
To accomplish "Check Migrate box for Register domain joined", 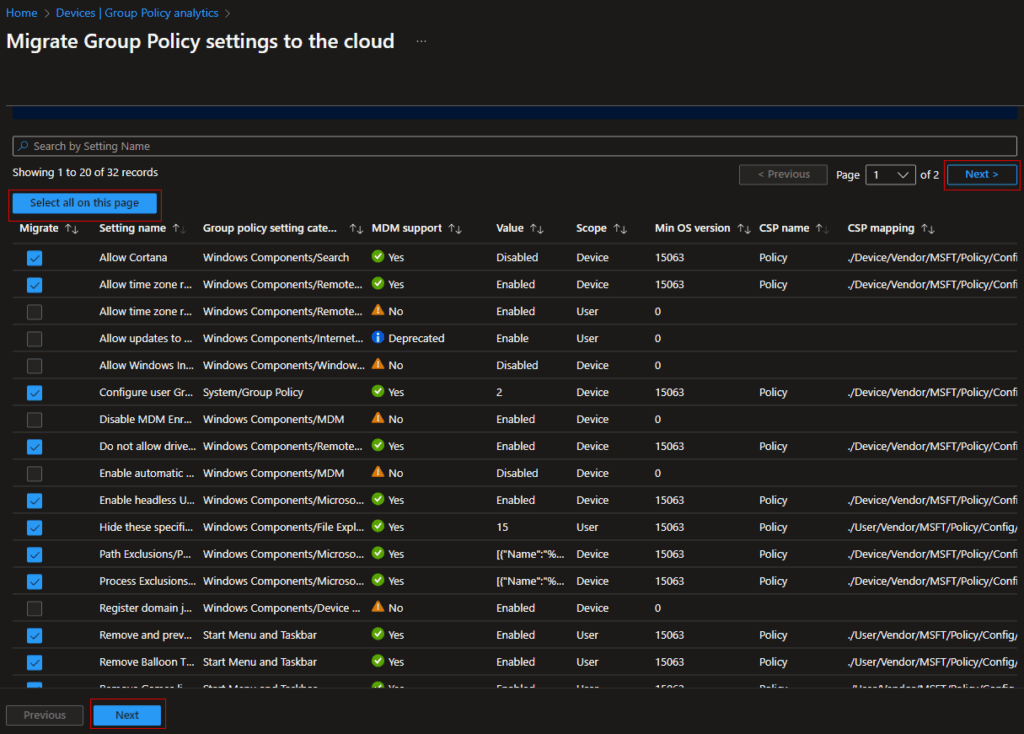I will pos(35,608).
